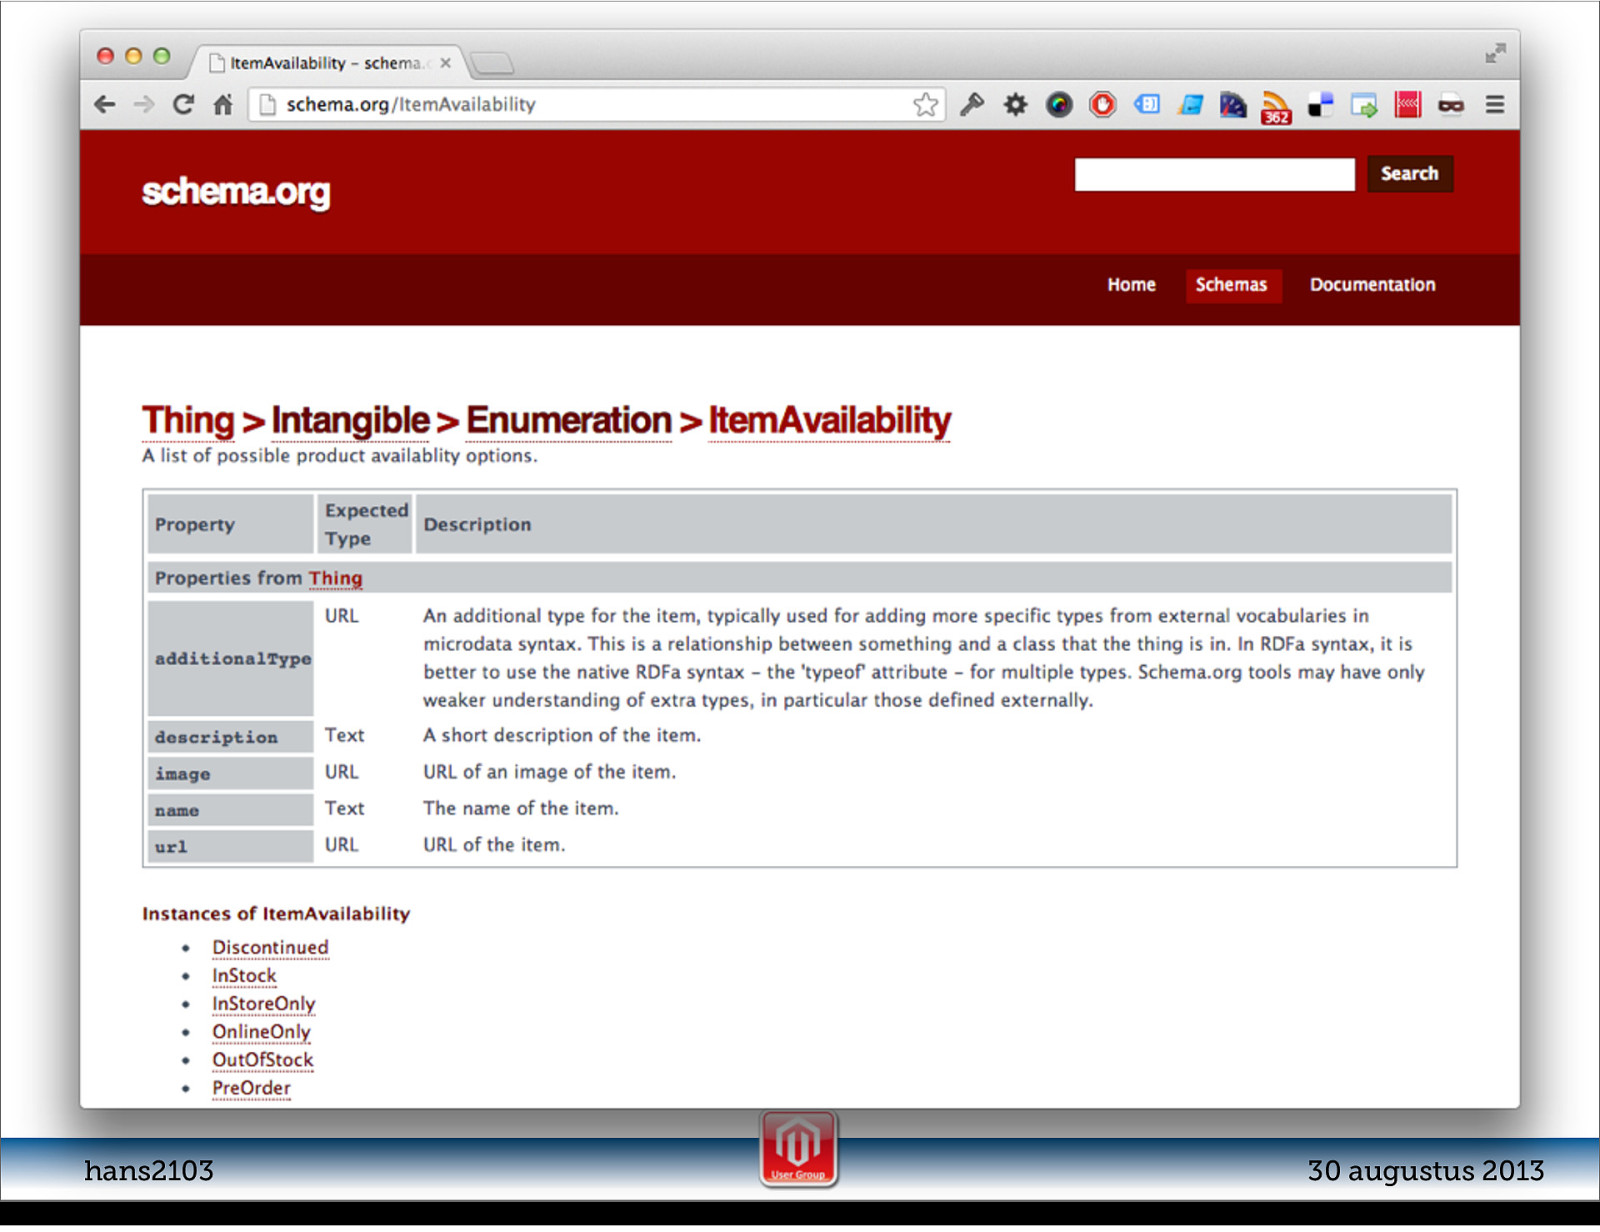
Task: Open the OutOfStock instance link
Action: (263, 1059)
